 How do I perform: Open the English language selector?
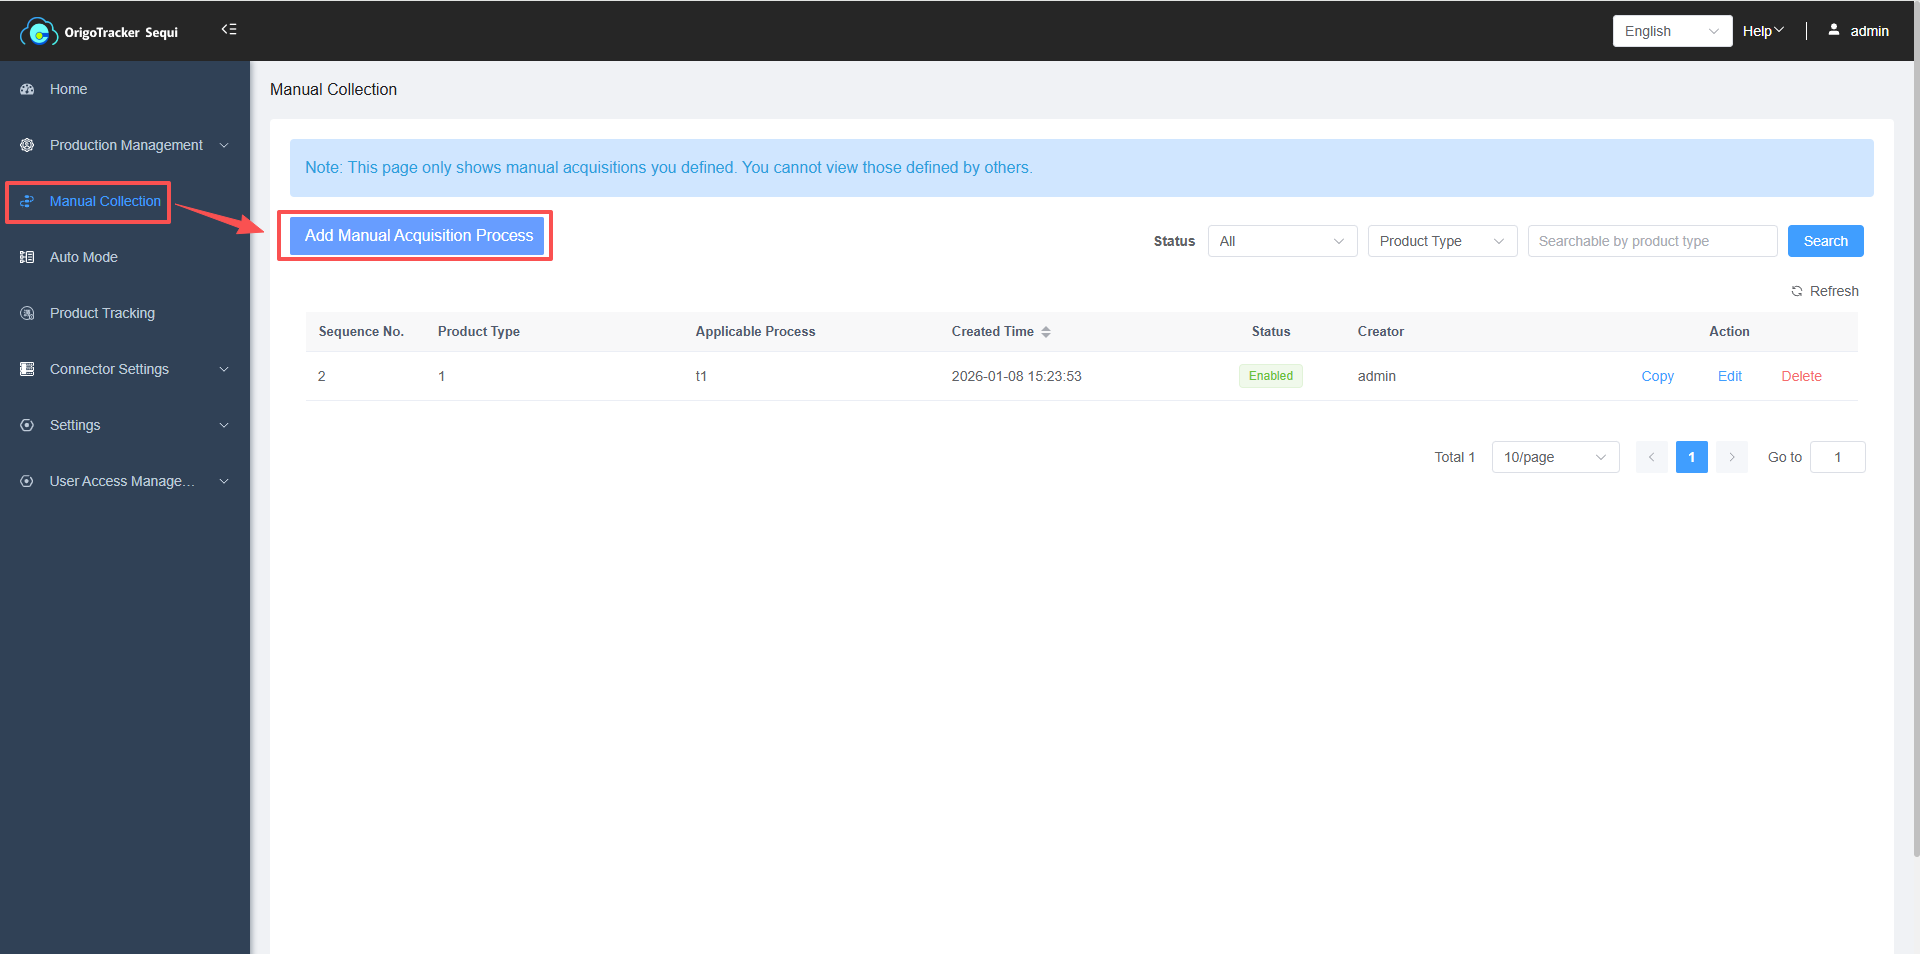[x=1671, y=31]
